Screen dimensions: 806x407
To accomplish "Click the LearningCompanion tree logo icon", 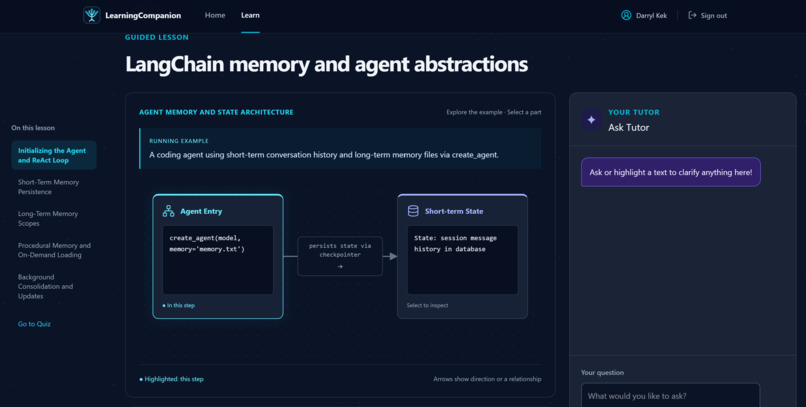I will pyautogui.click(x=91, y=15).
